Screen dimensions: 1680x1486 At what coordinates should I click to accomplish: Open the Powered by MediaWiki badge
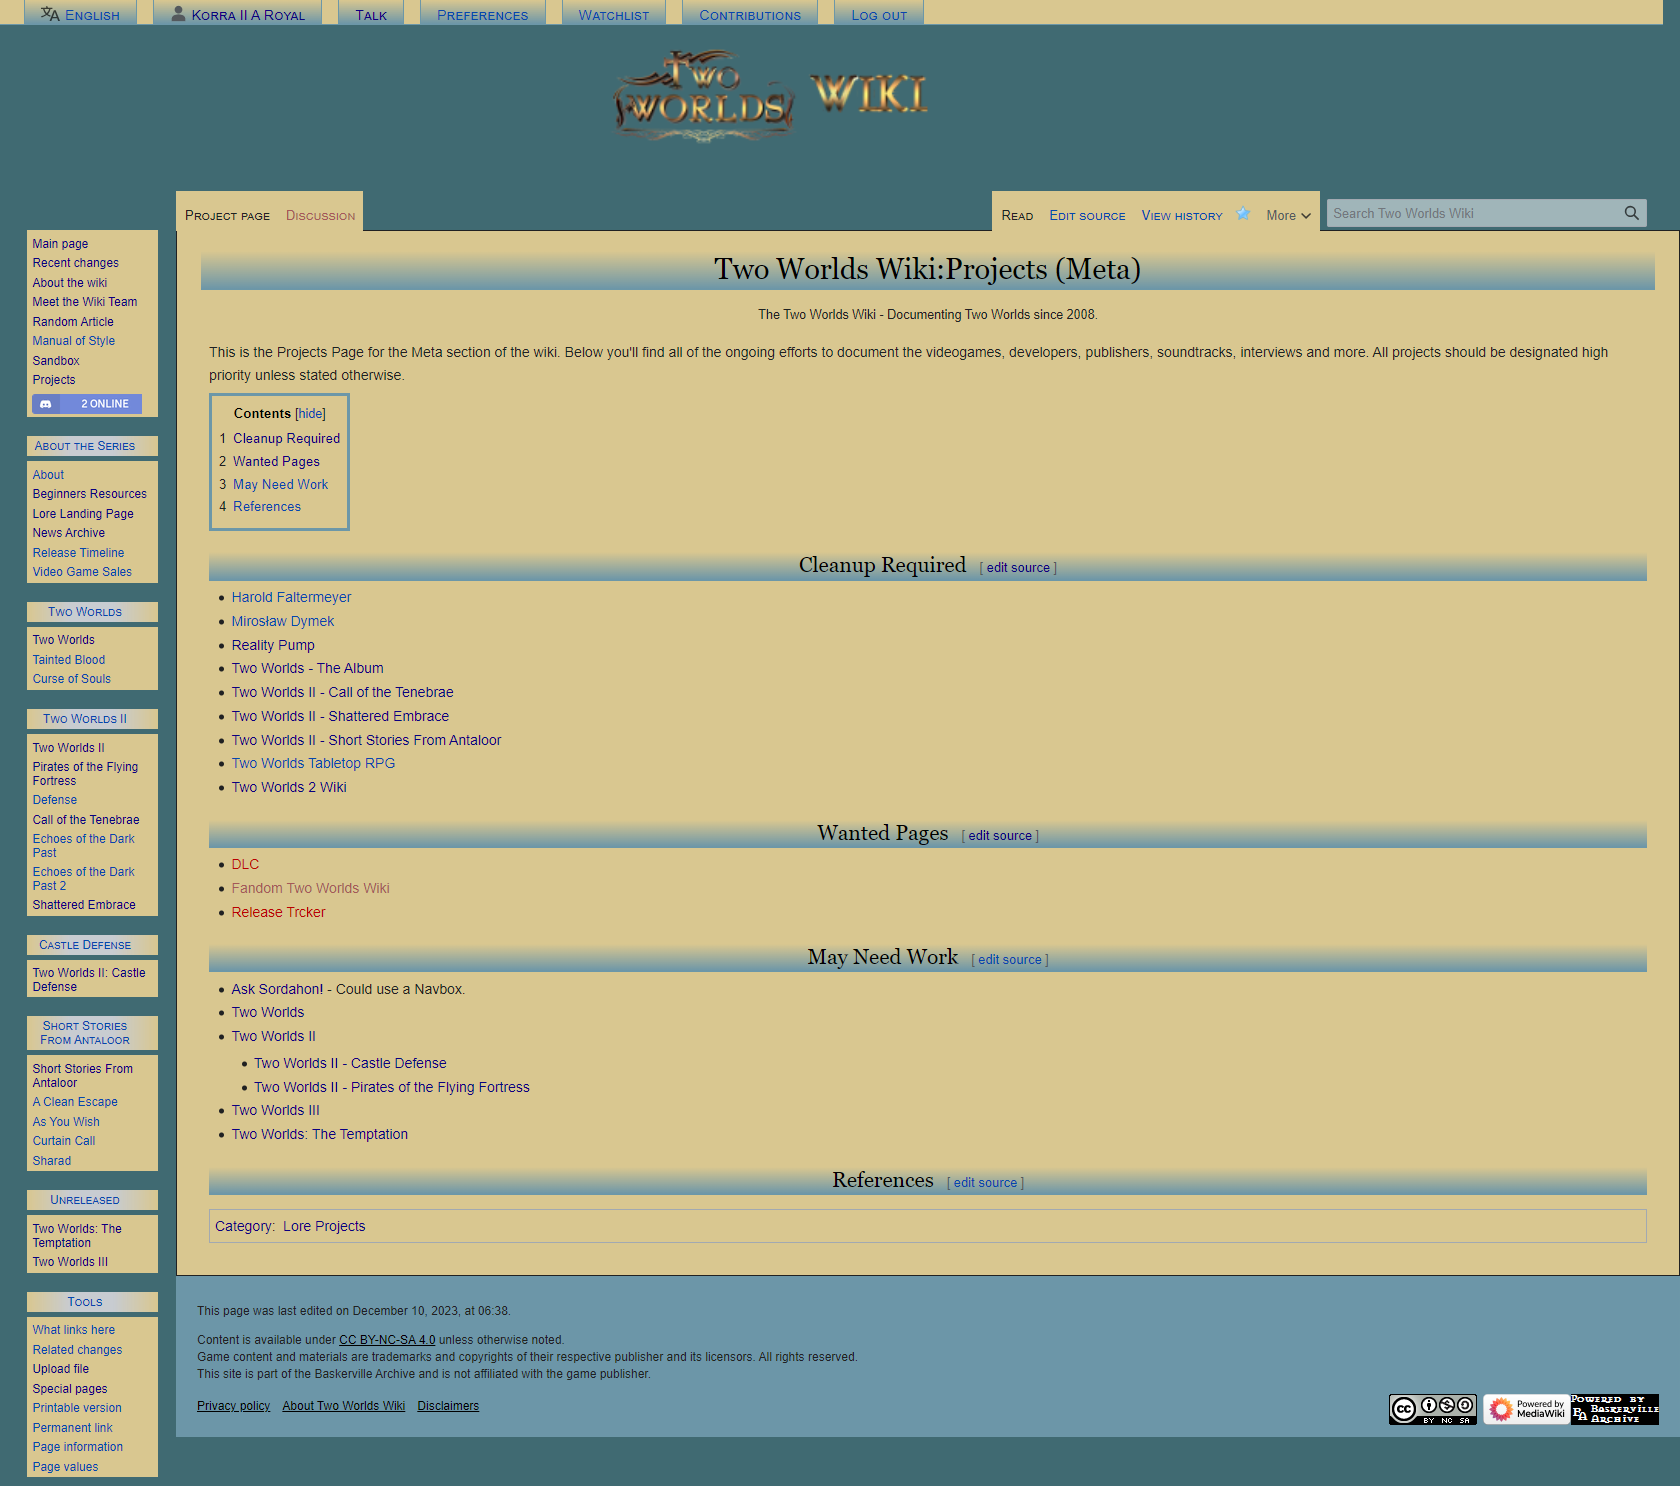(x=1526, y=1410)
